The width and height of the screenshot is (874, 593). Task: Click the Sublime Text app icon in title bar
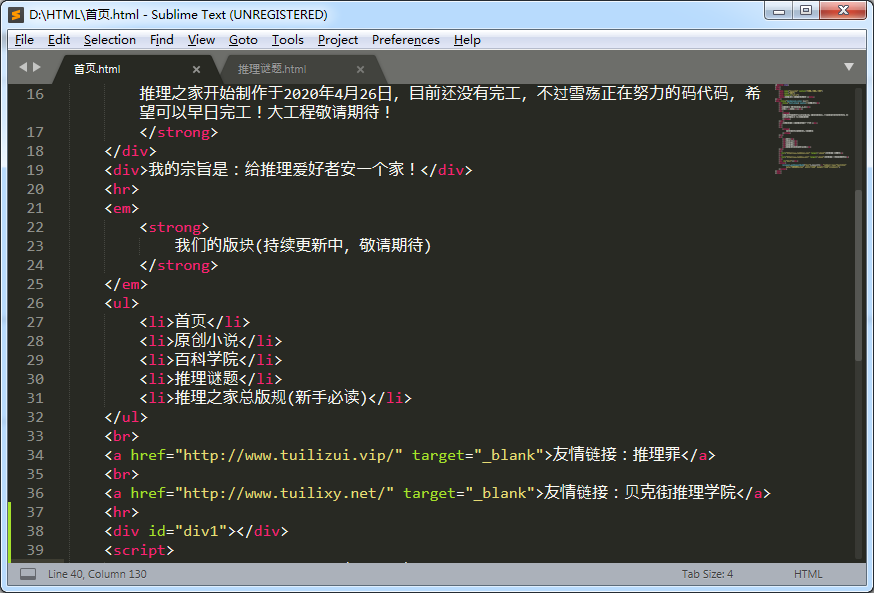[16, 14]
